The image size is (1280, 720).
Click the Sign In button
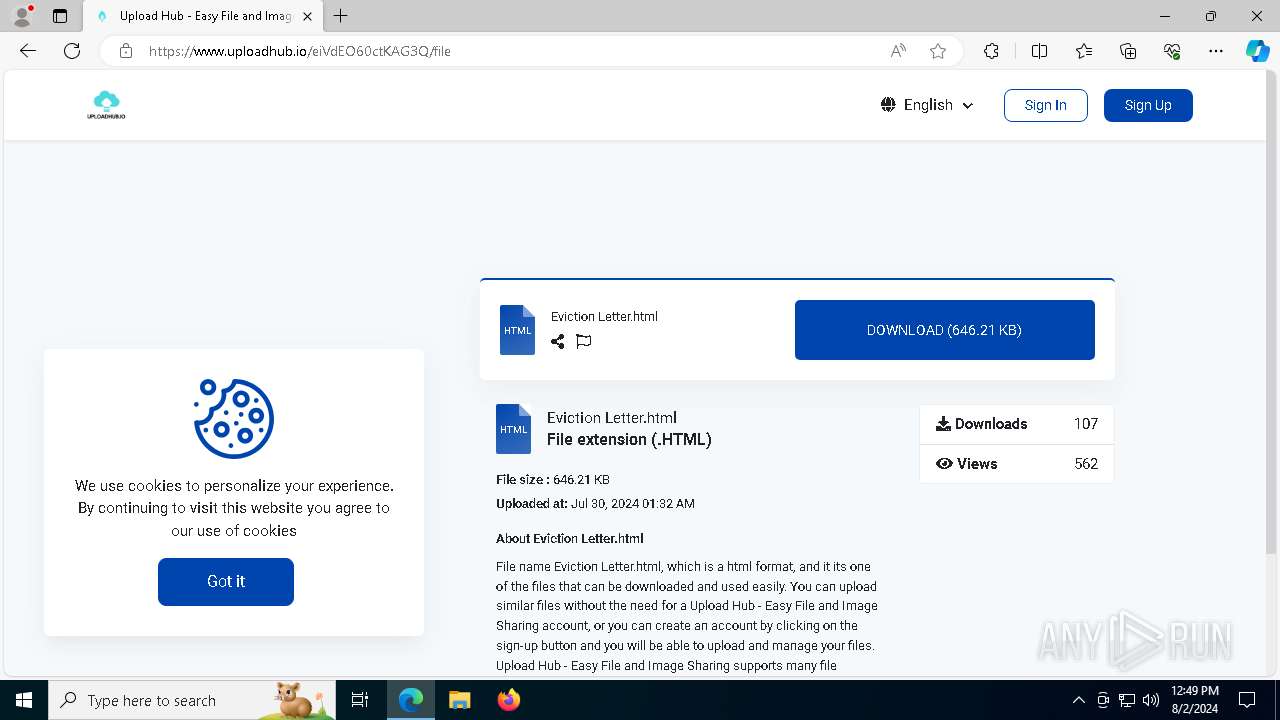pyautogui.click(x=1045, y=105)
